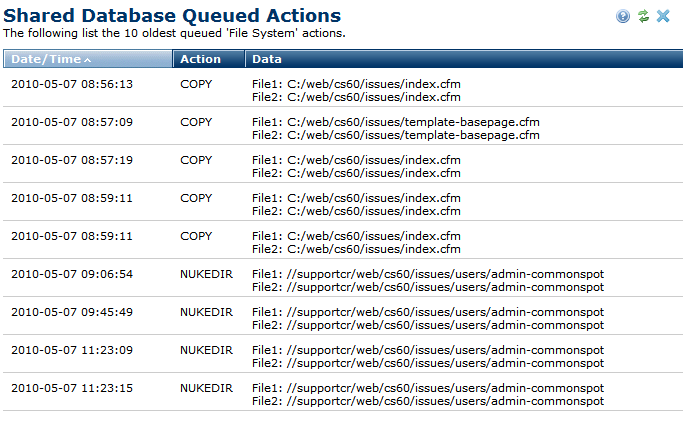Click File1 template-basepage.cfm path

pos(396,122)
